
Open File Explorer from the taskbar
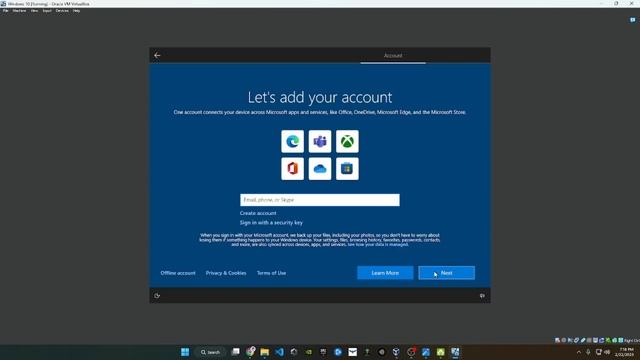(x=264, y=352)
